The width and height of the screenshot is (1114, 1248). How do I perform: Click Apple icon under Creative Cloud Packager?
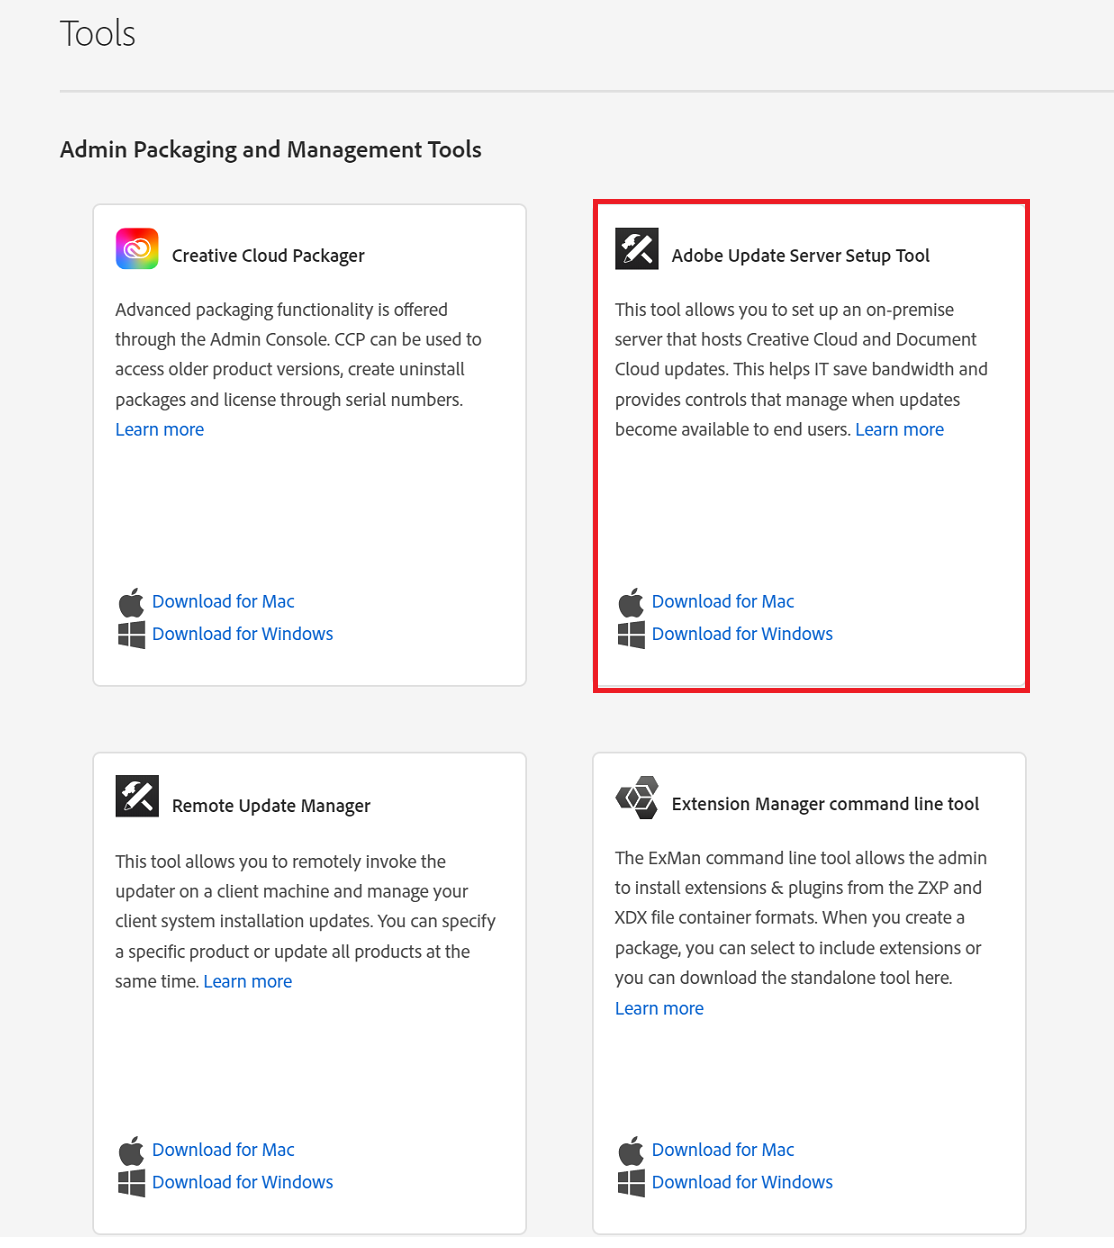(131, 602)
